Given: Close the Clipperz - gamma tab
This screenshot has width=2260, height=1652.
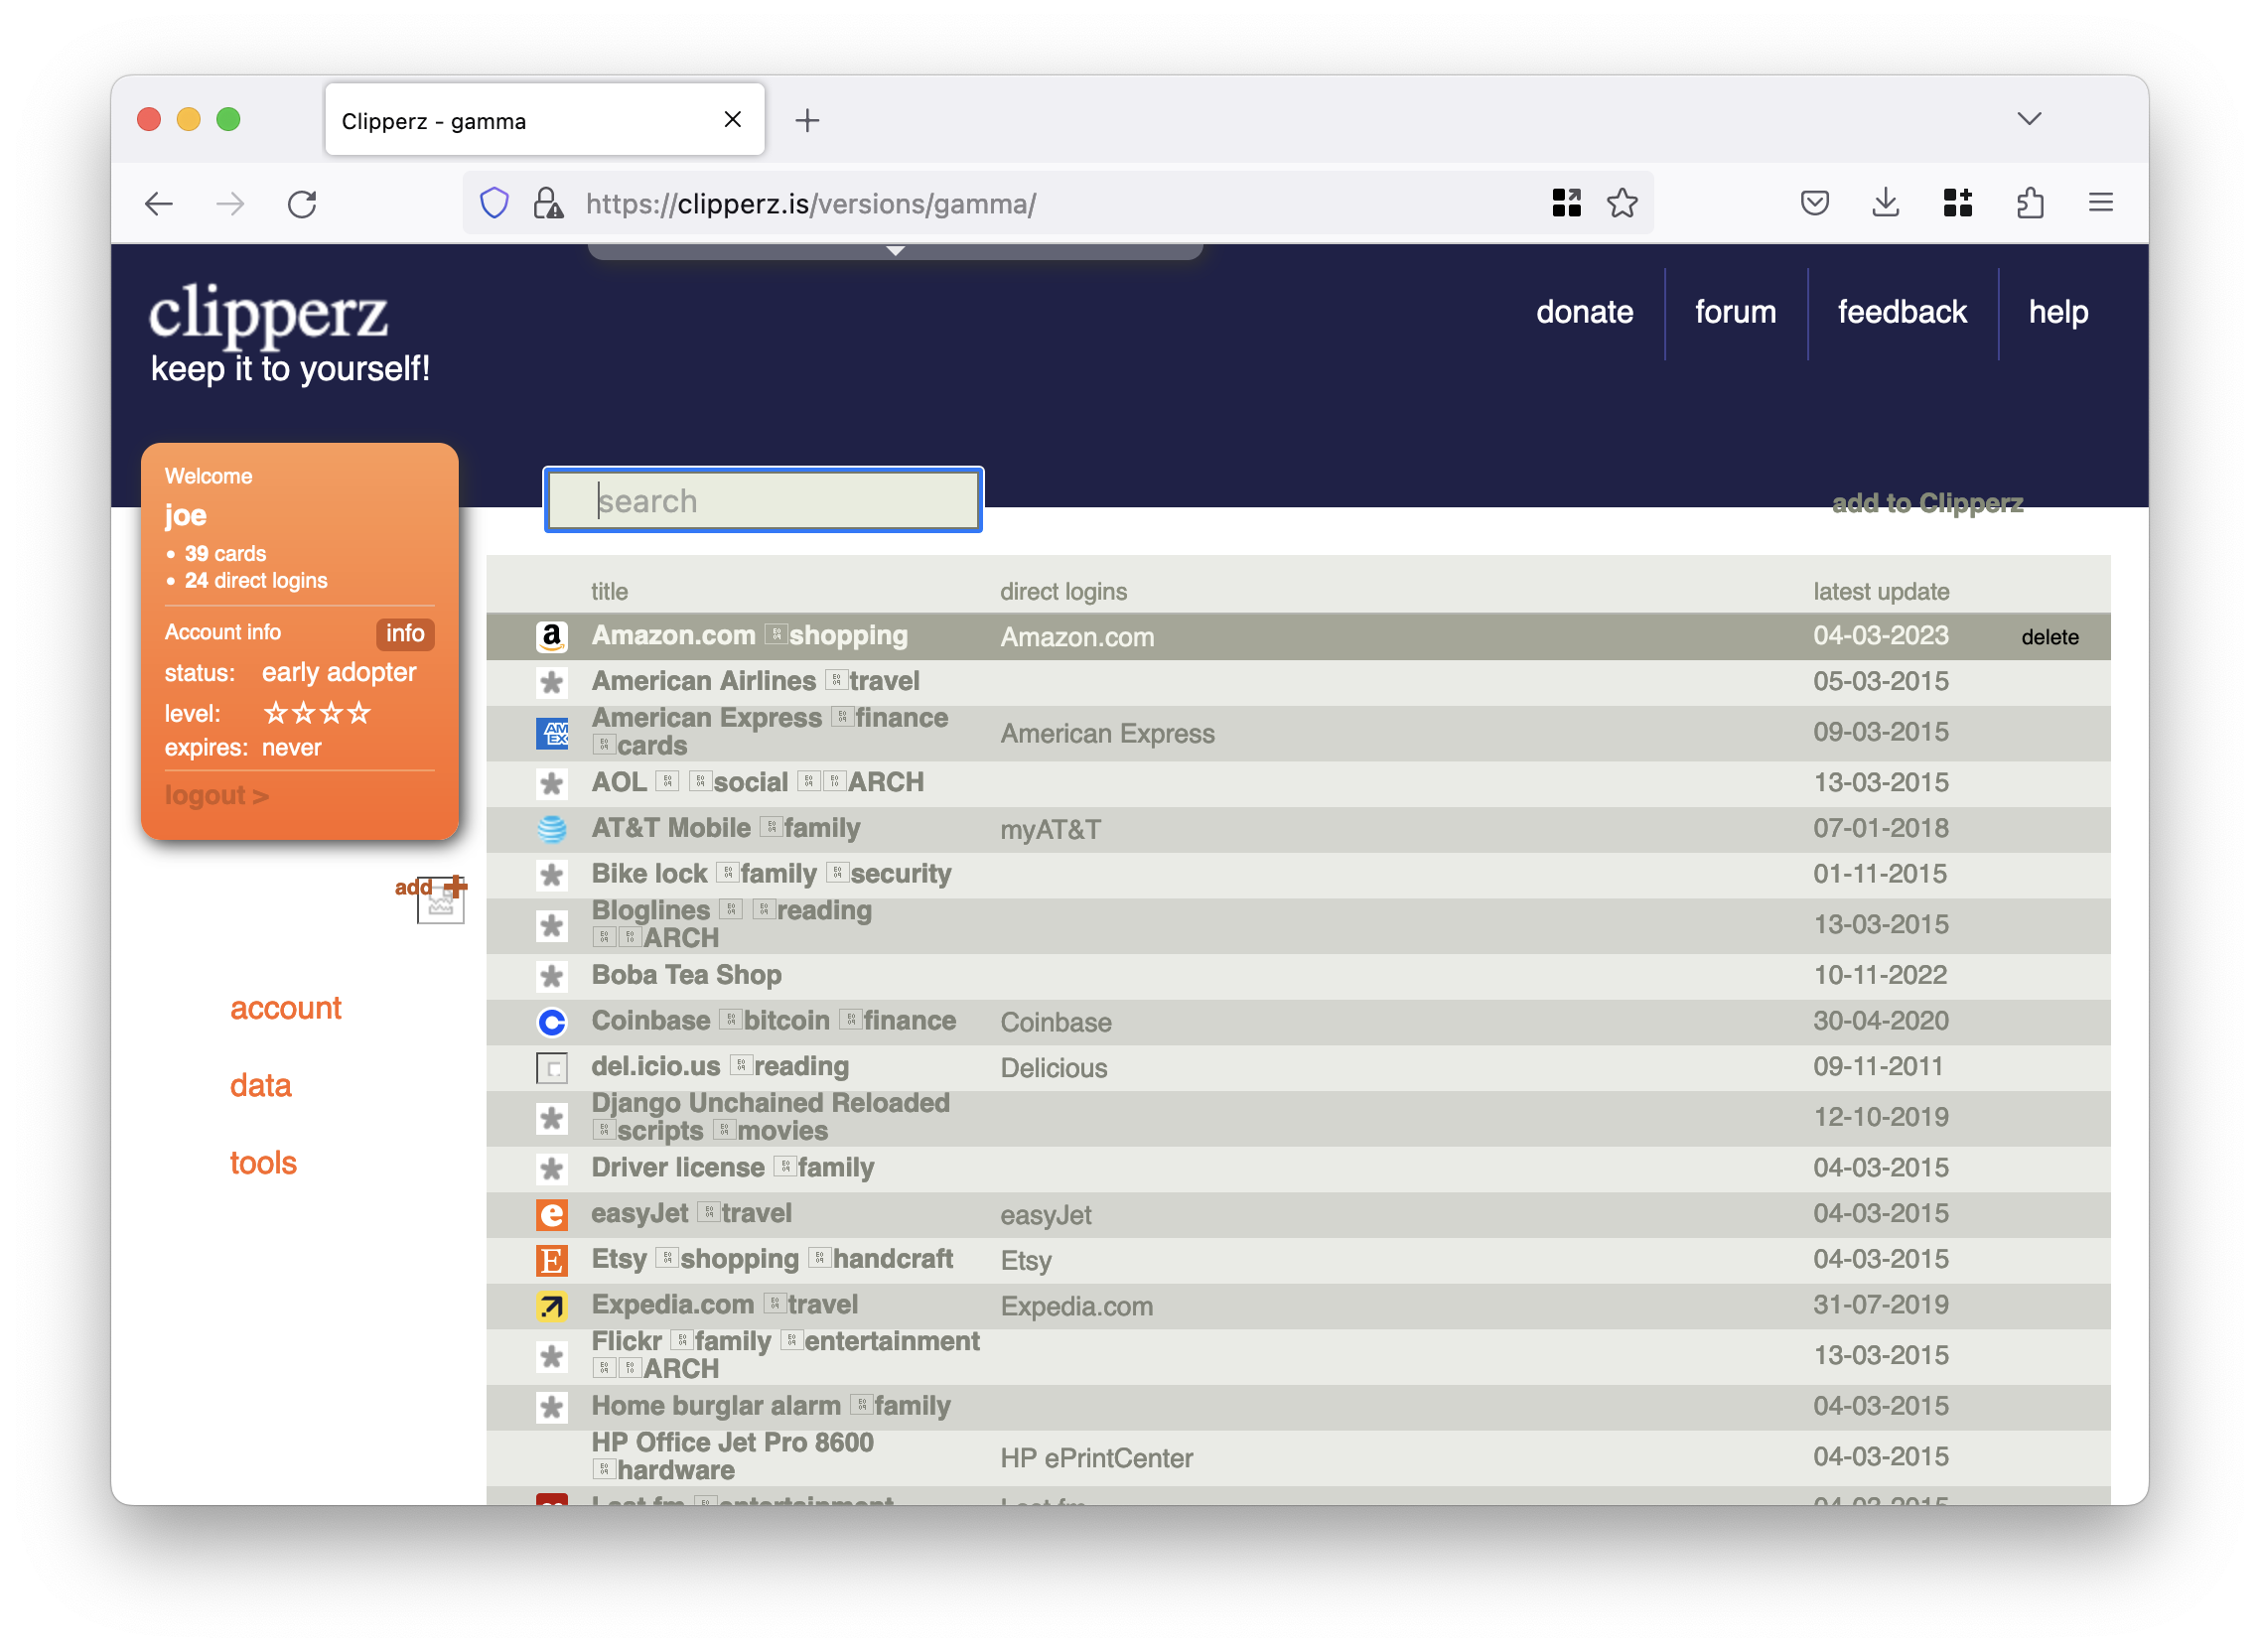Looking at the screenshot, I should pos(732,120).
